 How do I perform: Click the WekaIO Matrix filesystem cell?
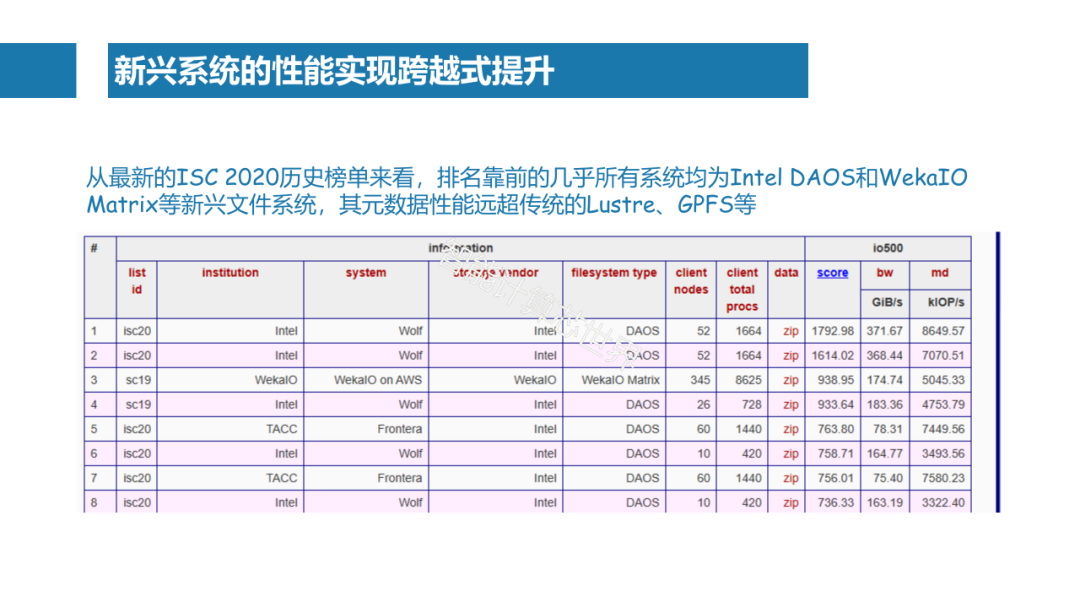tap(620, 380)
